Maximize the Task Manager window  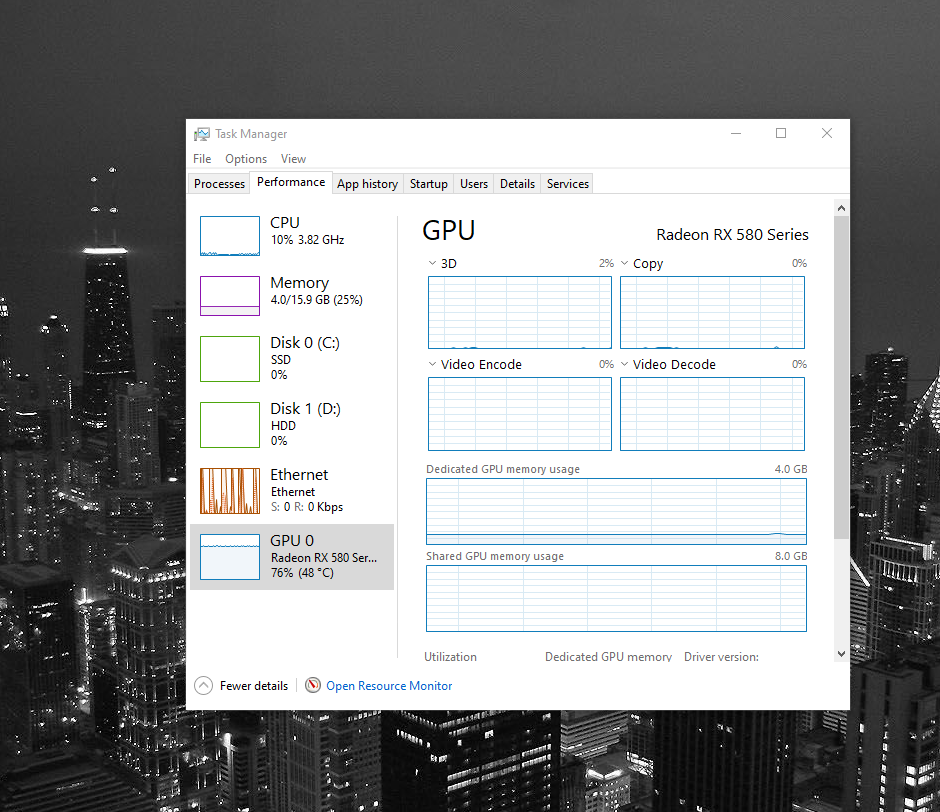pyautogui.click(x=781, y=133)
